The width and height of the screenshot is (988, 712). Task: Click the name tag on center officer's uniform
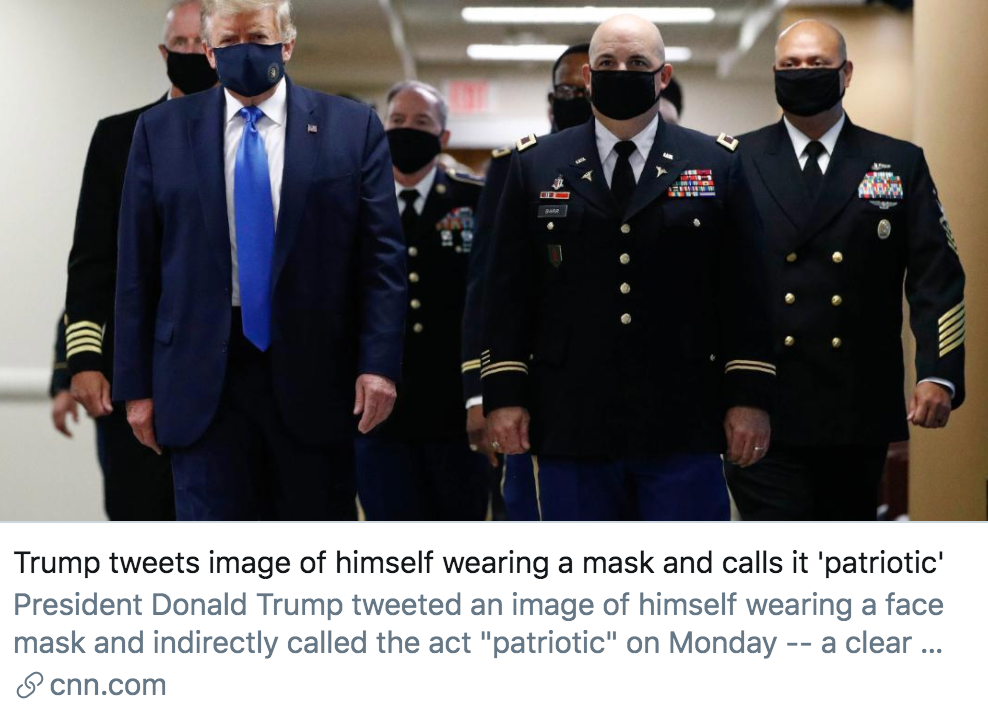[x=551, y=212]
